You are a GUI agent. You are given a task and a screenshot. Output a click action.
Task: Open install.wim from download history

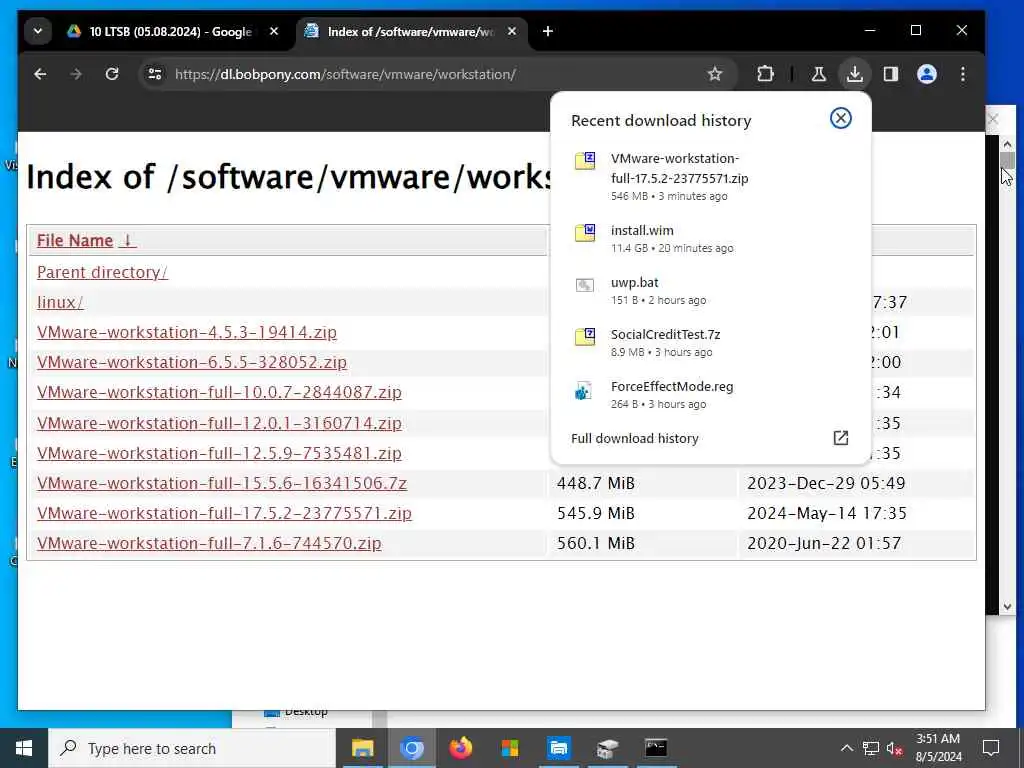(x=642, y=230)
